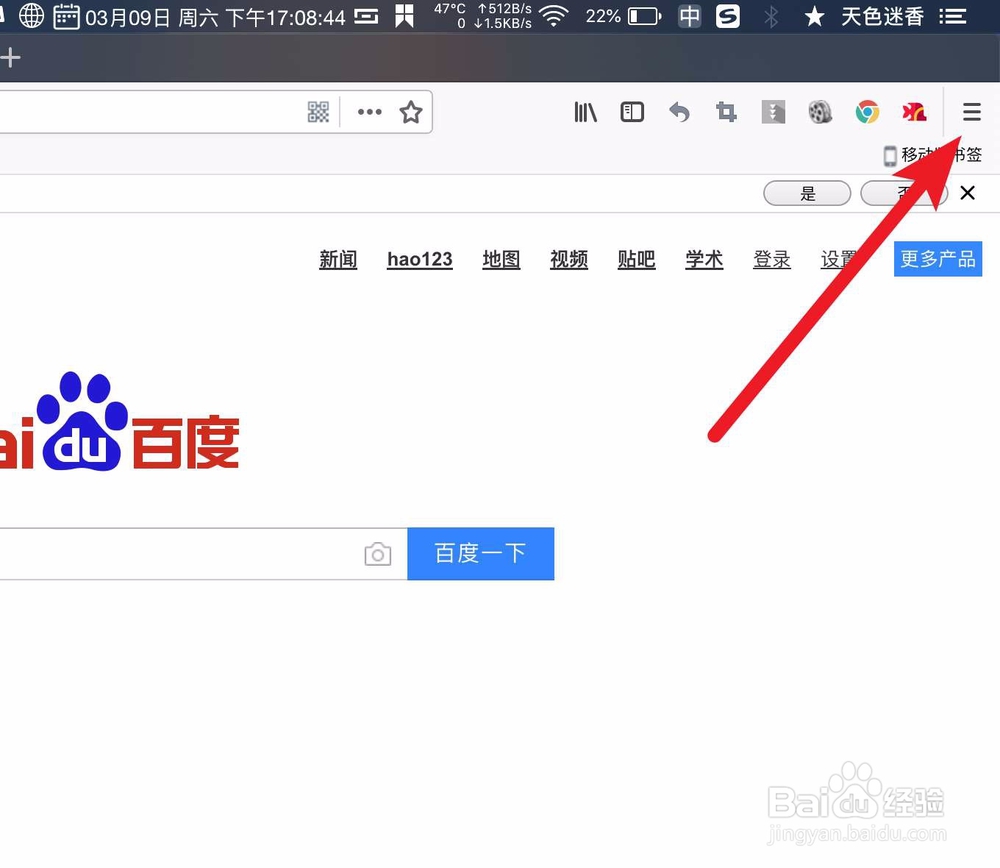1000x868 pixels.
Task: Dismiss the notification bar with X
Action: pos(967,193)
